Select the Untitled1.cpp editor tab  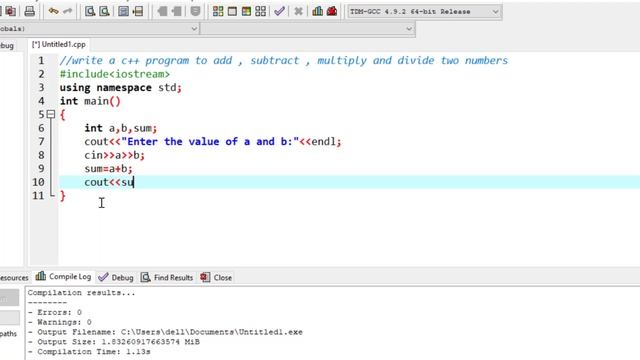[x=59, y=44]
